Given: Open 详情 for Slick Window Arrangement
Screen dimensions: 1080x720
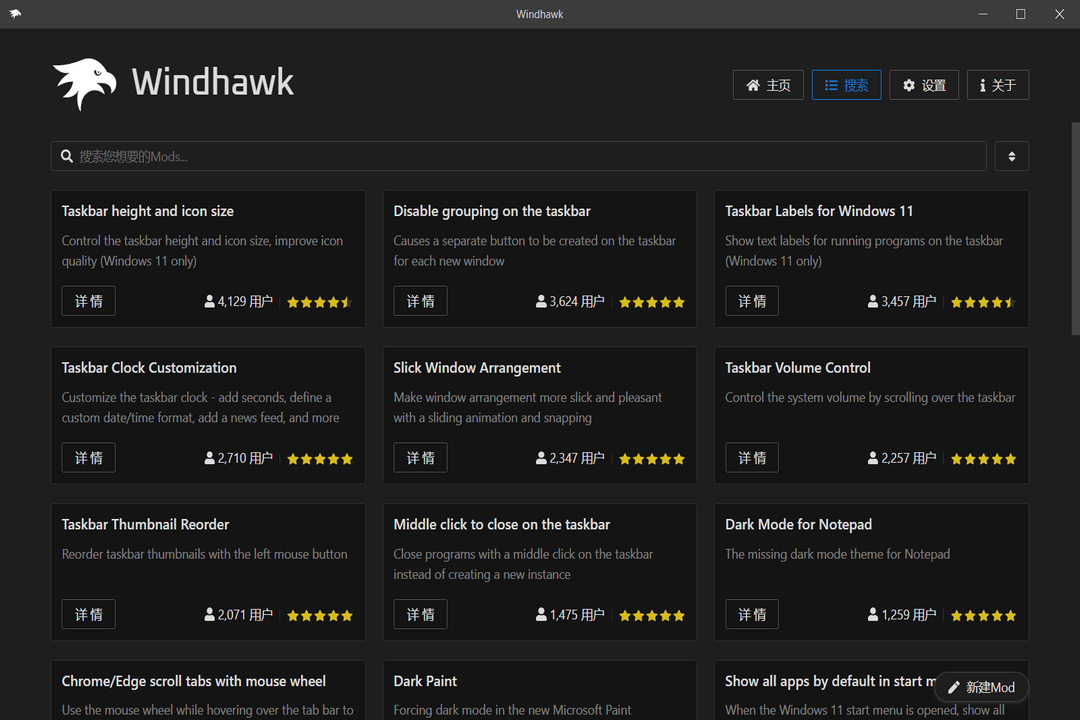Looking at the screenshot, I should 420,457.
